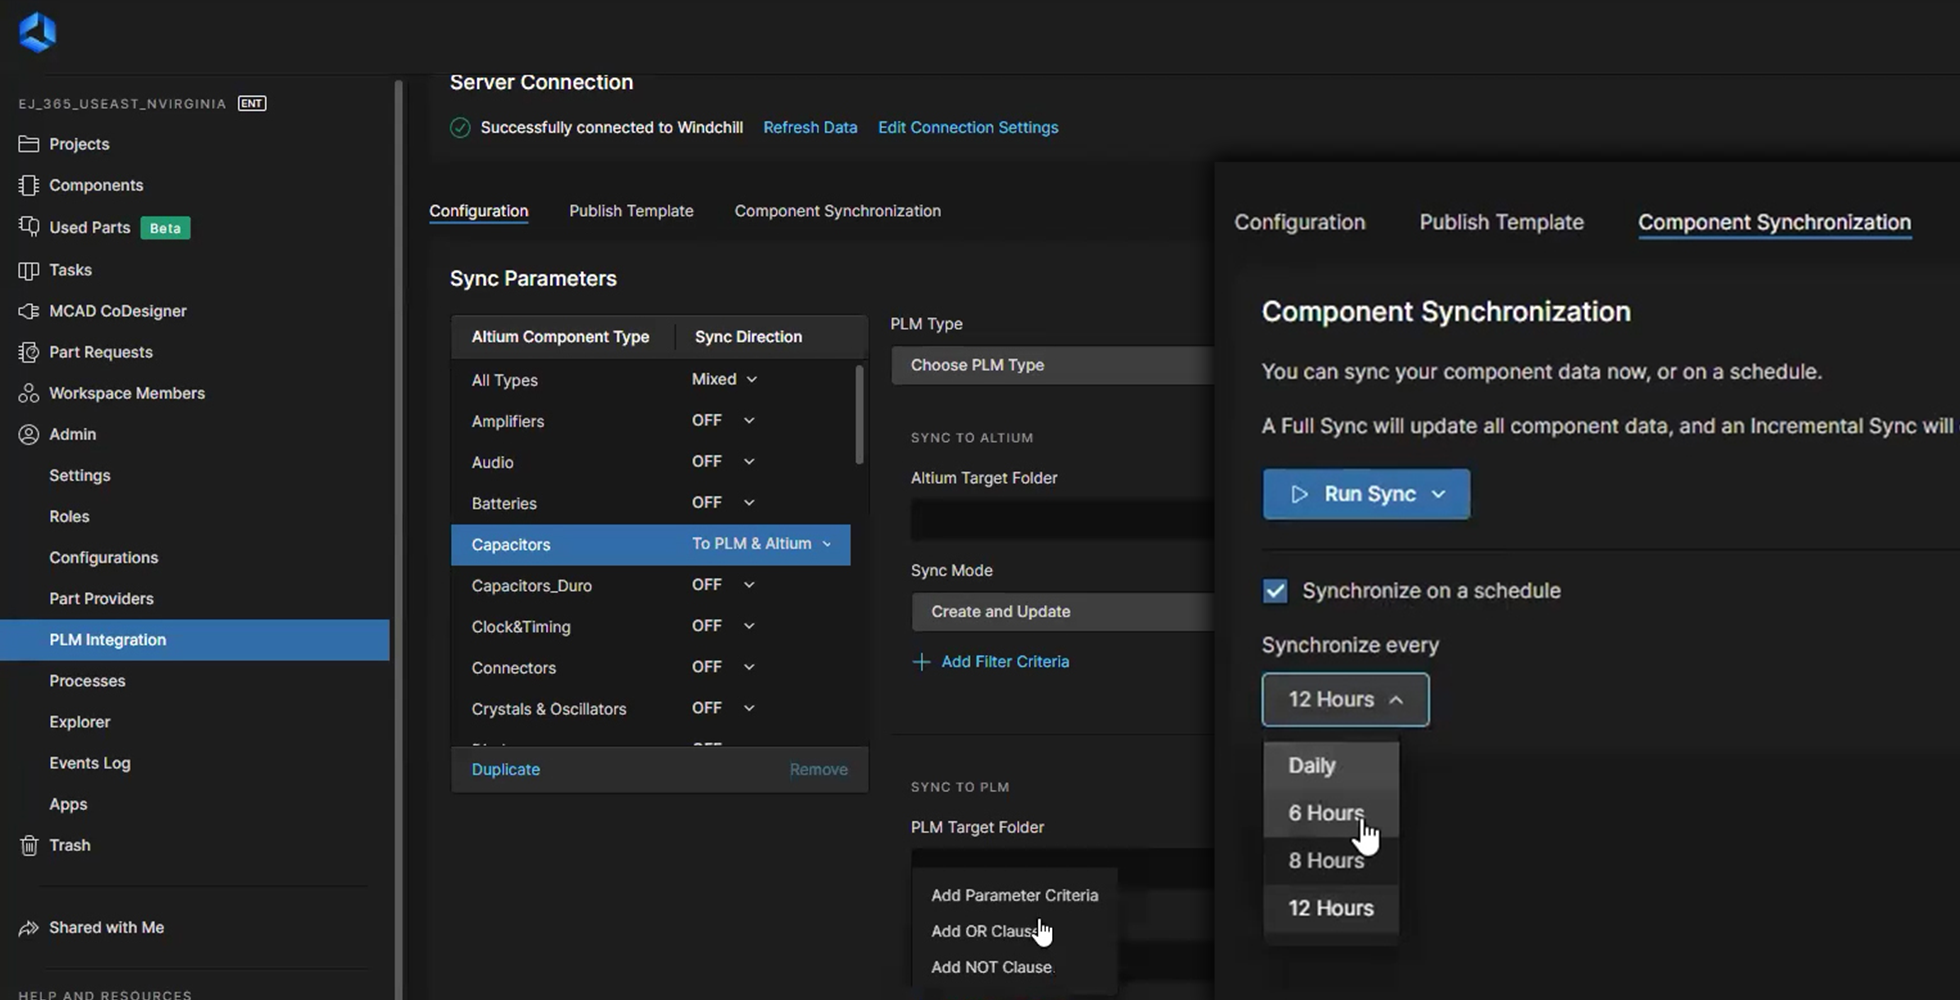Uncheck Synchronize on a schedule checkbox
This screenshot has height=1000, width=1960.
click(1275, 591)
